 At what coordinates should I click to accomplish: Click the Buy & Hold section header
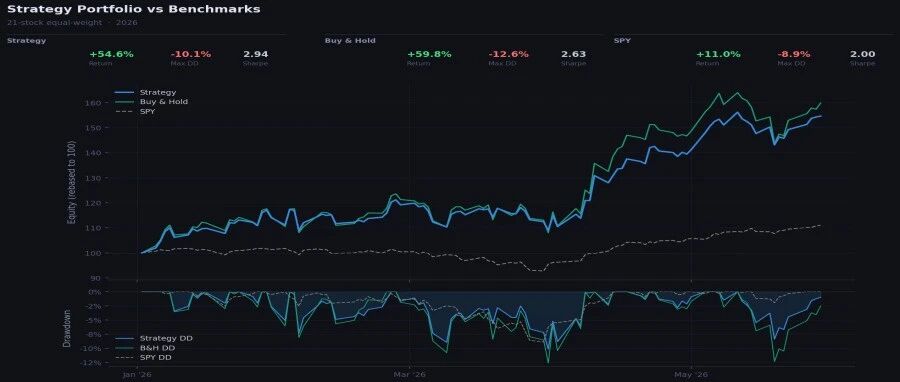pos(350,41)
